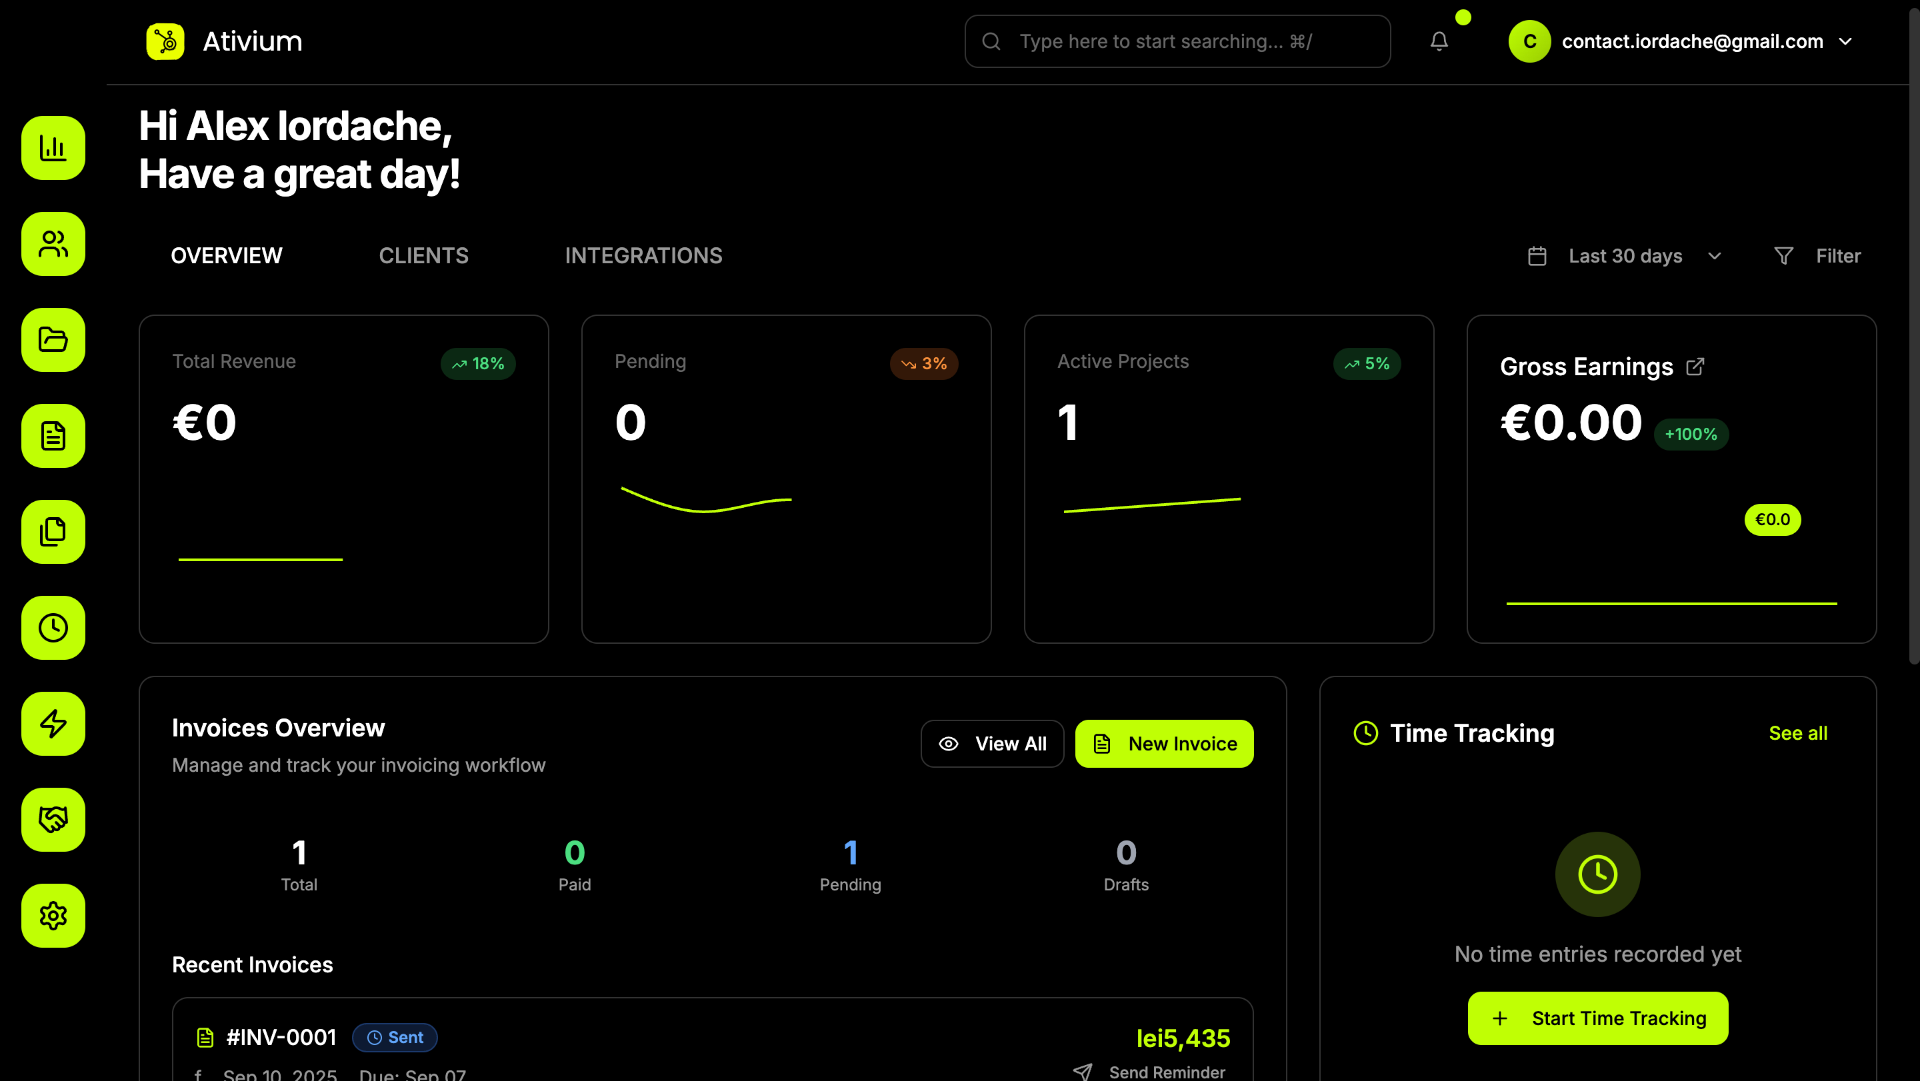This screenshot has height=1081, width=1920.
Task: Switch to the Integrations tab
Action: (643, 256)
